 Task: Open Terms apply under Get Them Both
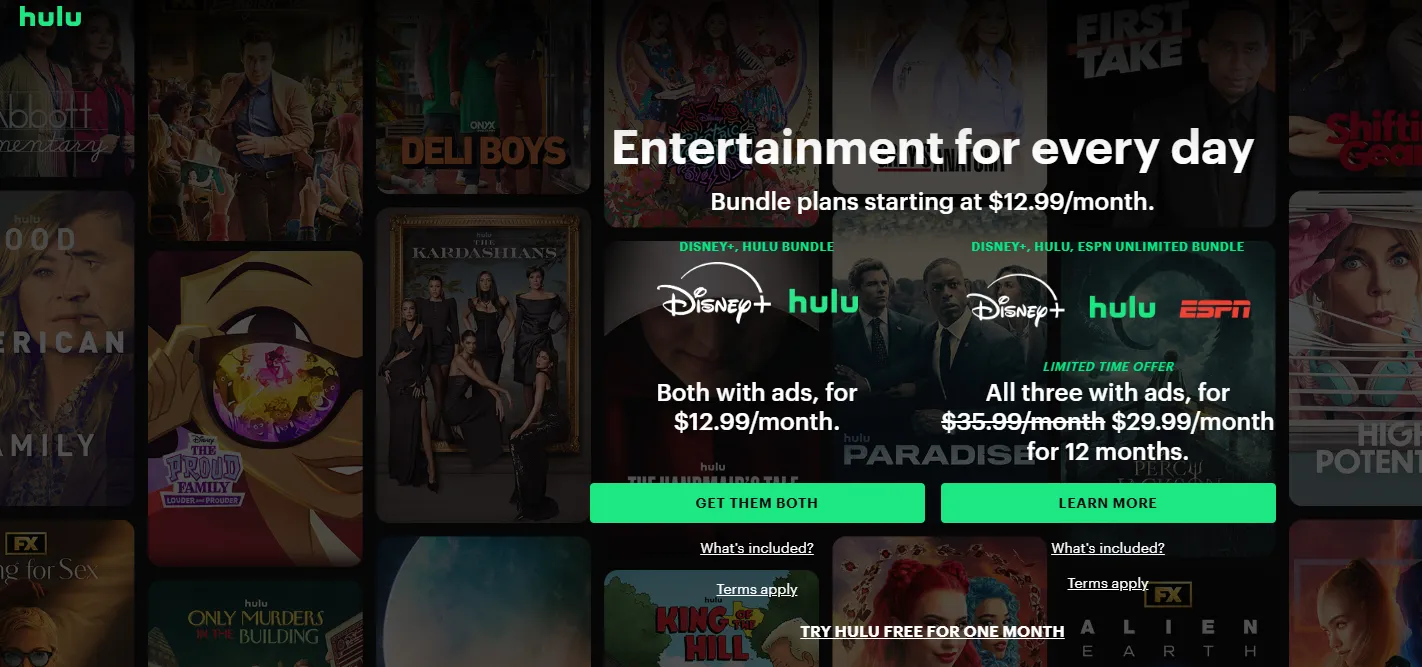click(x=757, y=589)
